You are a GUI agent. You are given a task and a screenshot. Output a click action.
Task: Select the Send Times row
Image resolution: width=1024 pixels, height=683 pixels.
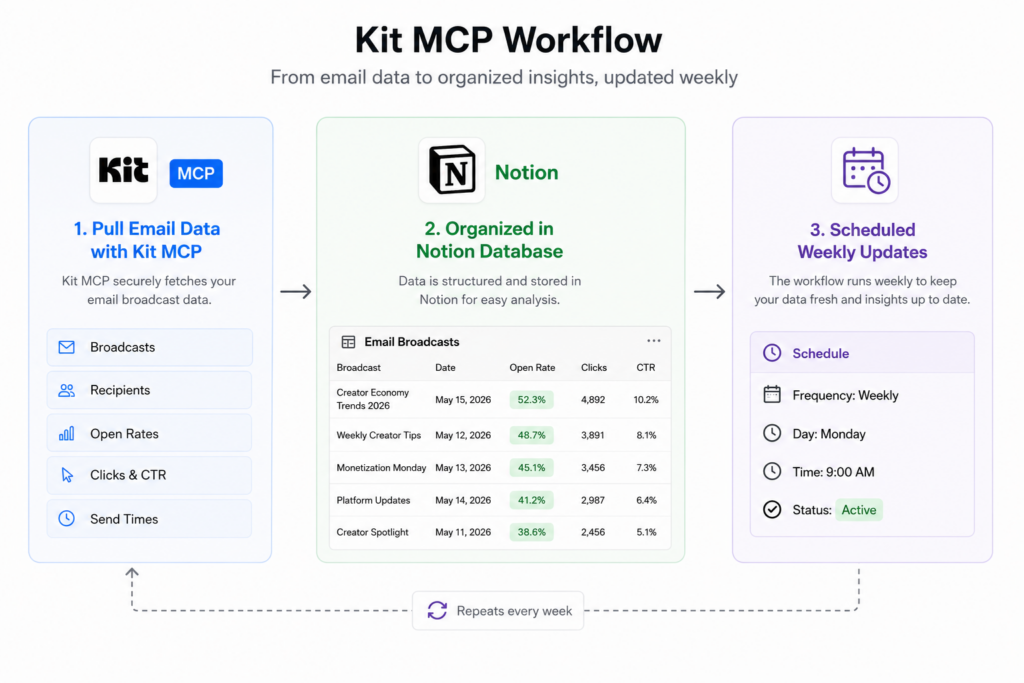pos(150,518)
